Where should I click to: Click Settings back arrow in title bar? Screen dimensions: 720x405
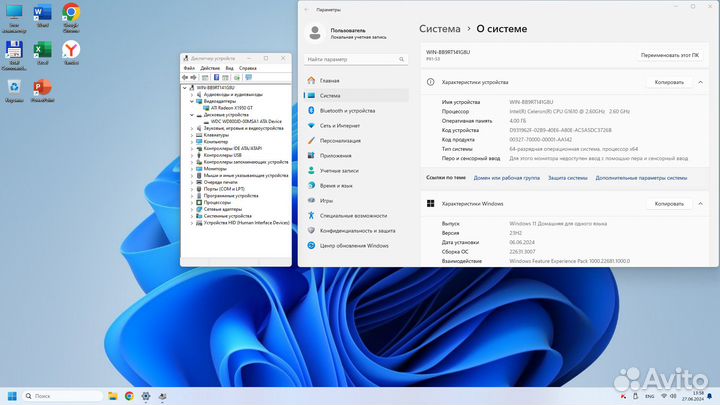click(x=307, y=9)
